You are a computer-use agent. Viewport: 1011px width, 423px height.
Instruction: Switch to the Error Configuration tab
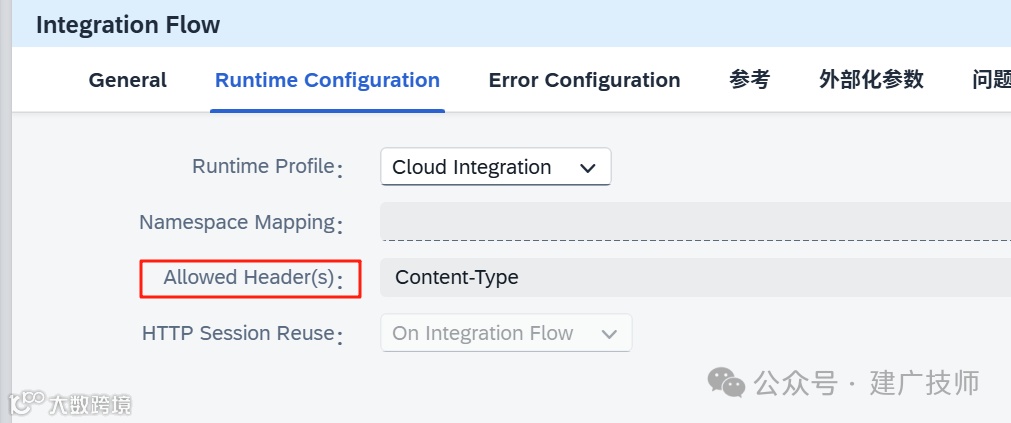click(584, 80)
